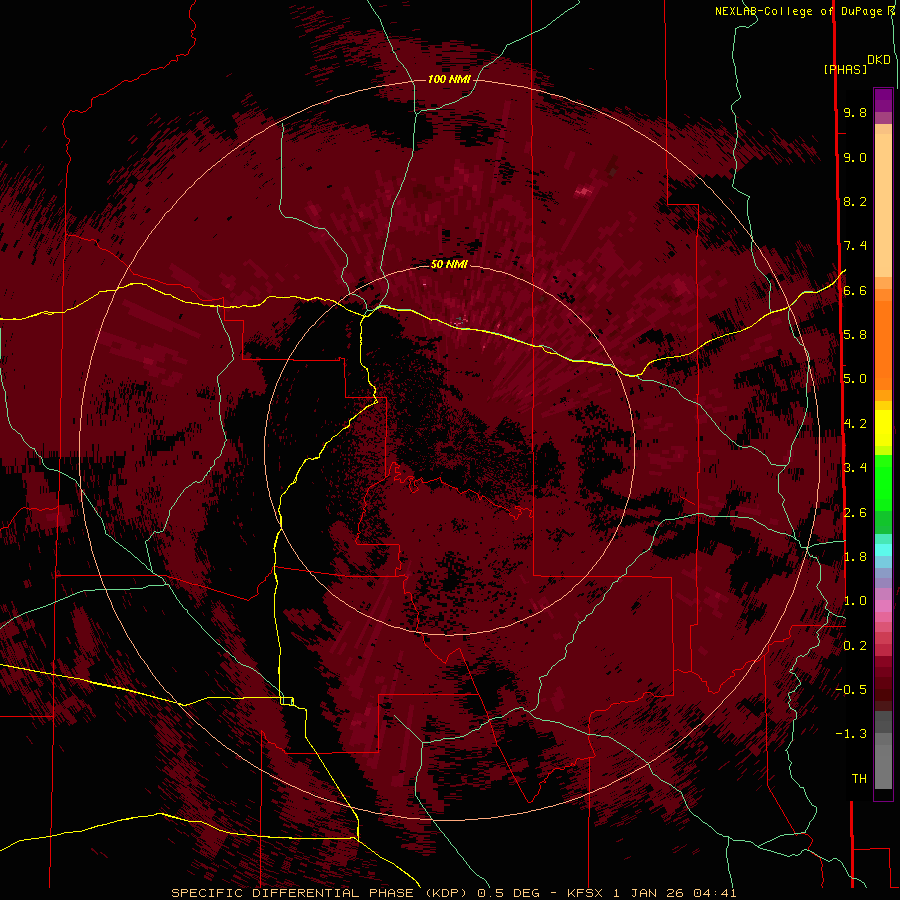Click the NEXLAB-College of DuPage header text
The width and height of the screenshot is (900, 900).
pos(798,11)
